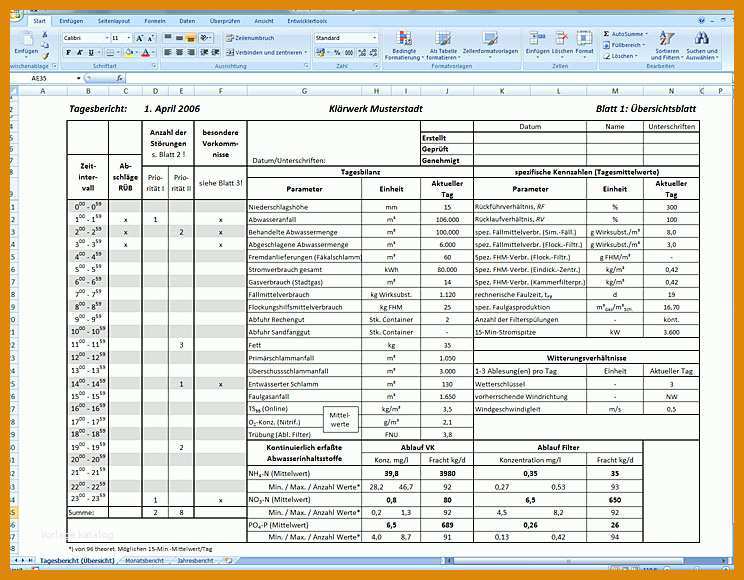Open the Daten ribbon tab

[x=187, y=21]
